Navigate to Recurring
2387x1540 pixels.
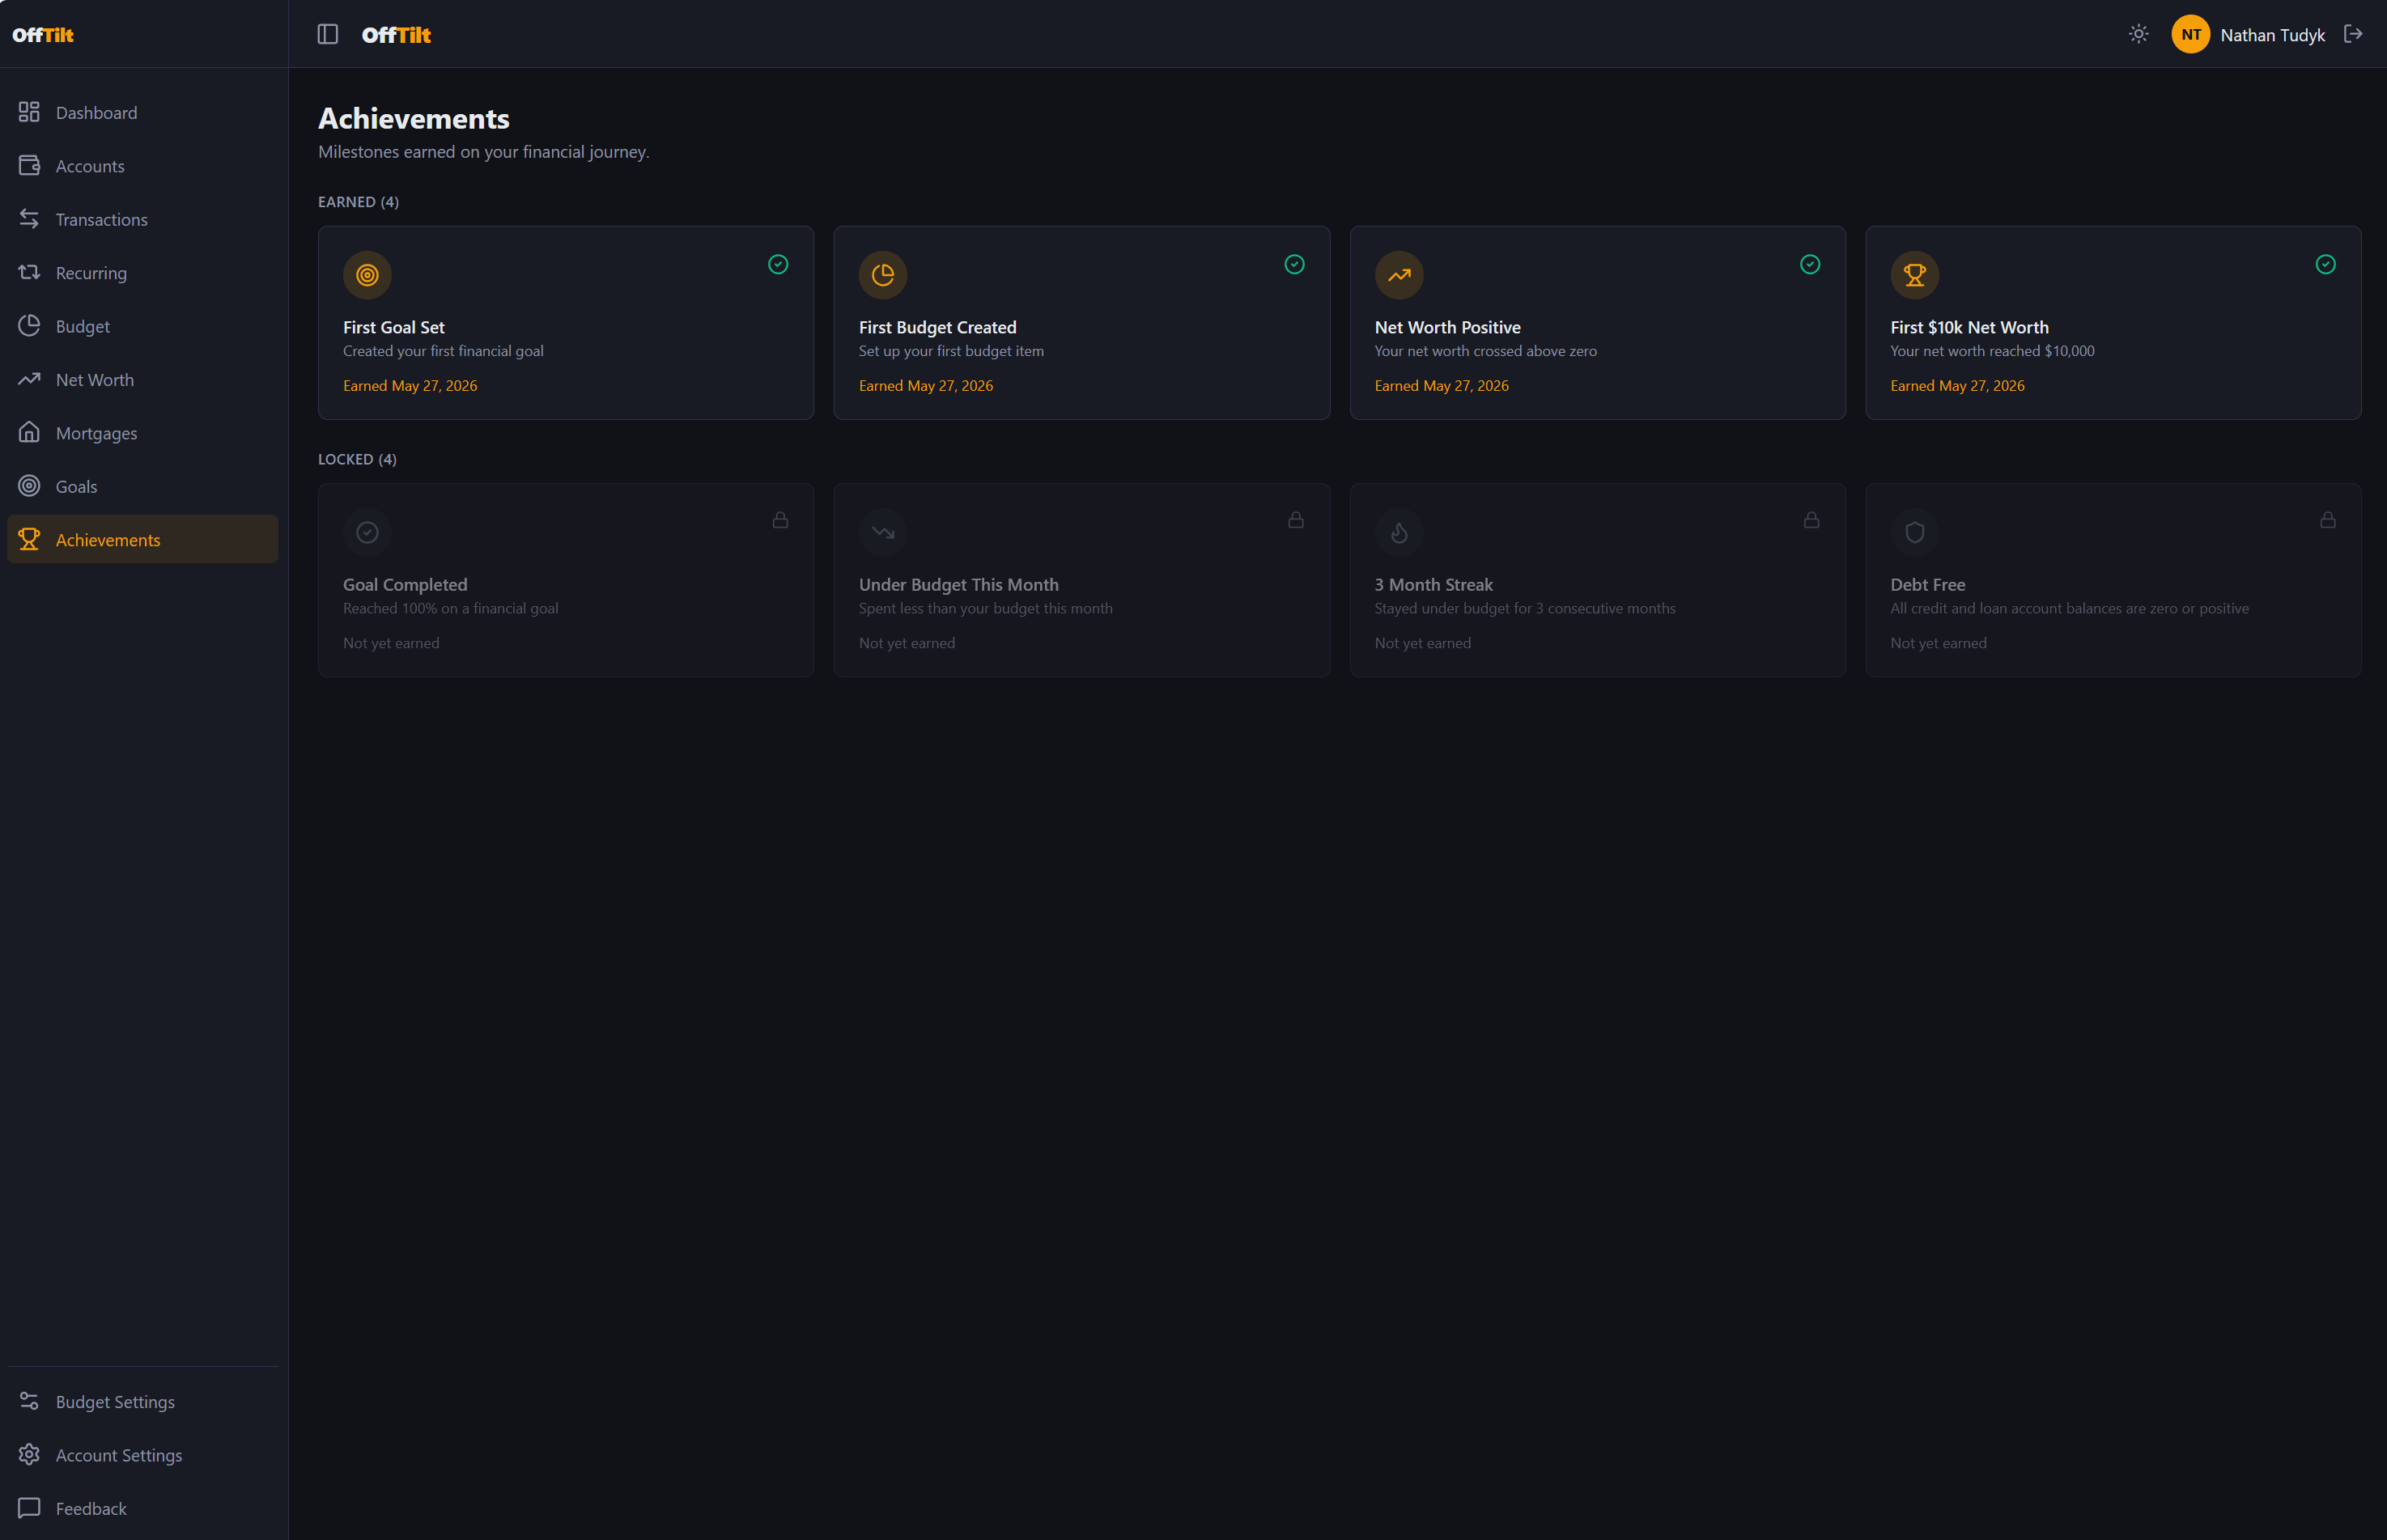(143, 272)
